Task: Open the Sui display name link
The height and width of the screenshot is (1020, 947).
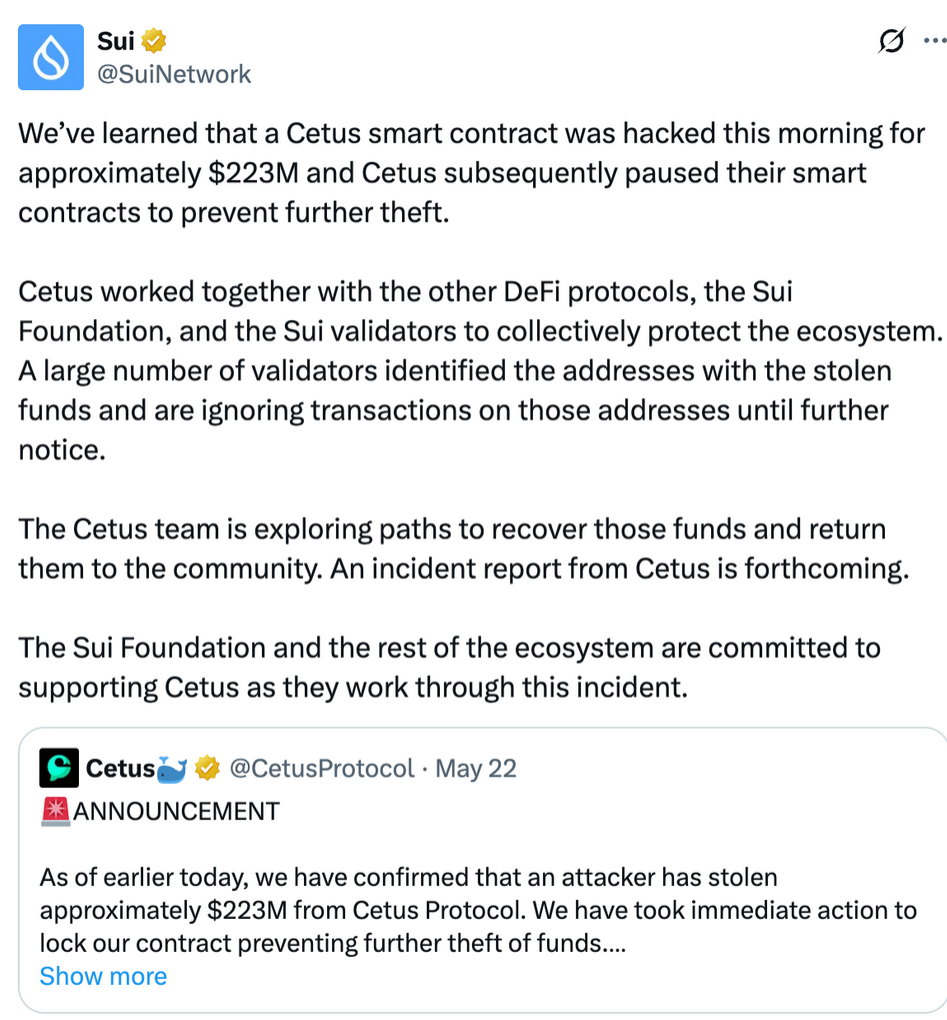Action: click(116, 41)
